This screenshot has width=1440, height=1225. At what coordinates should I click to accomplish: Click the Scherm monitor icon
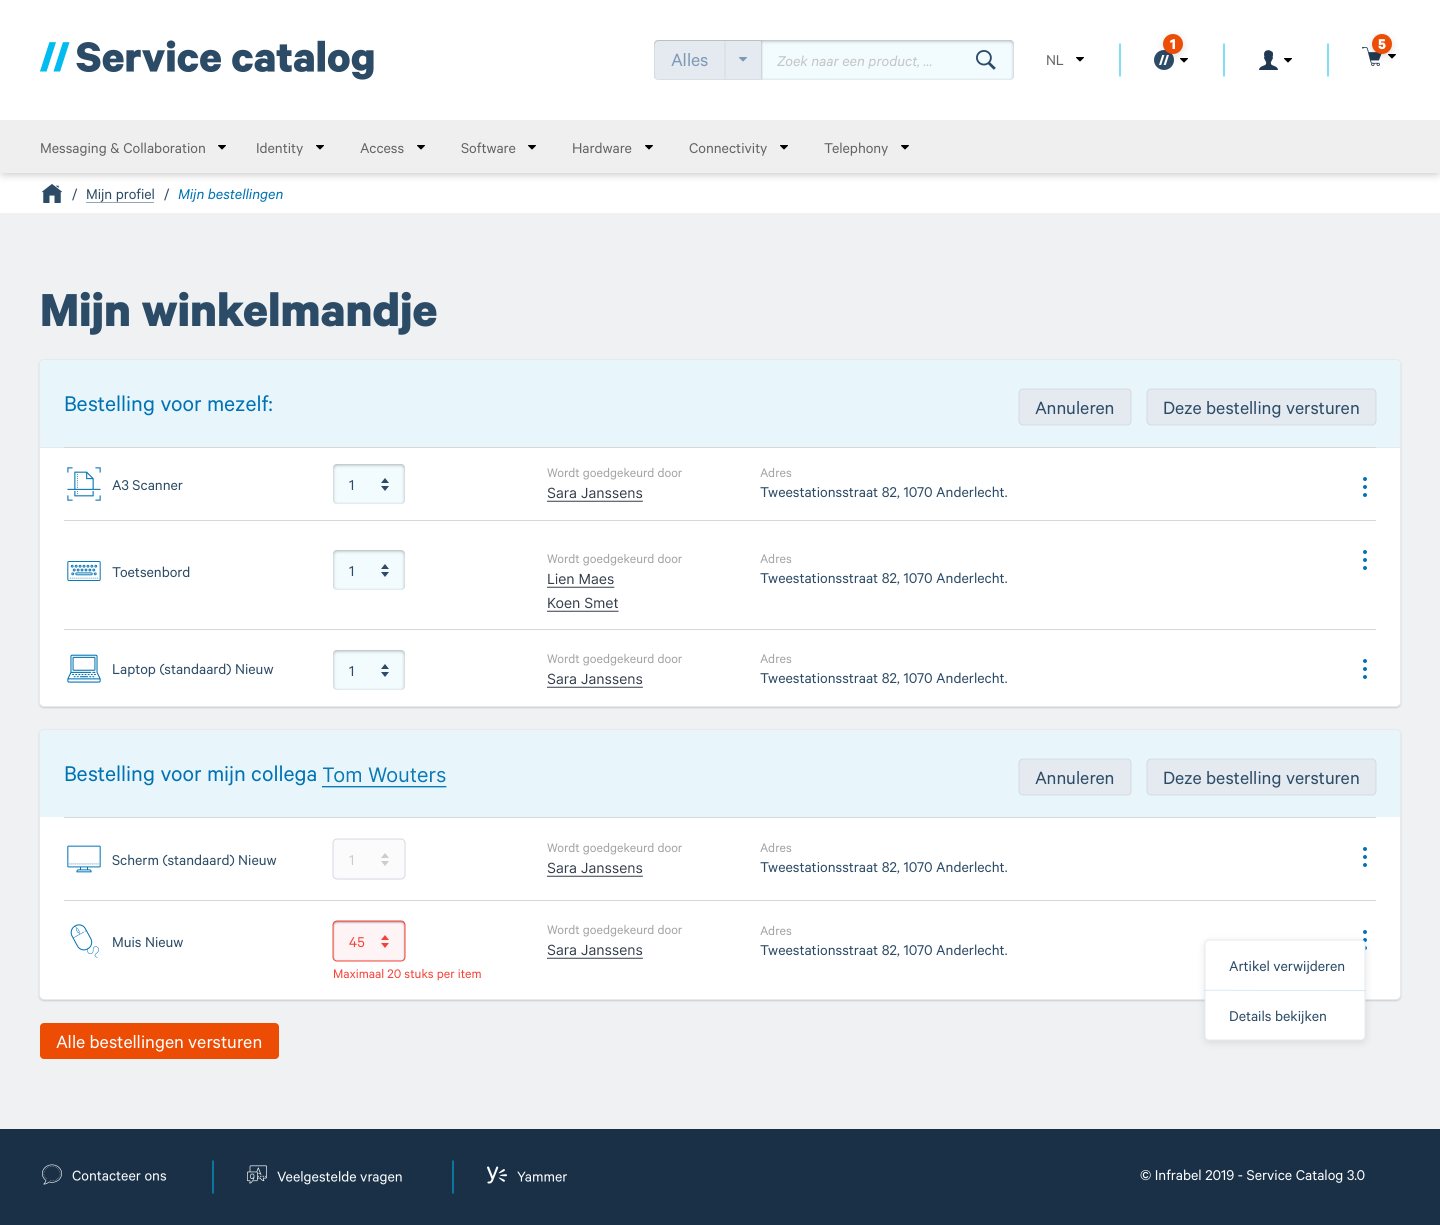pyautogui.click(x=84, y=859)
